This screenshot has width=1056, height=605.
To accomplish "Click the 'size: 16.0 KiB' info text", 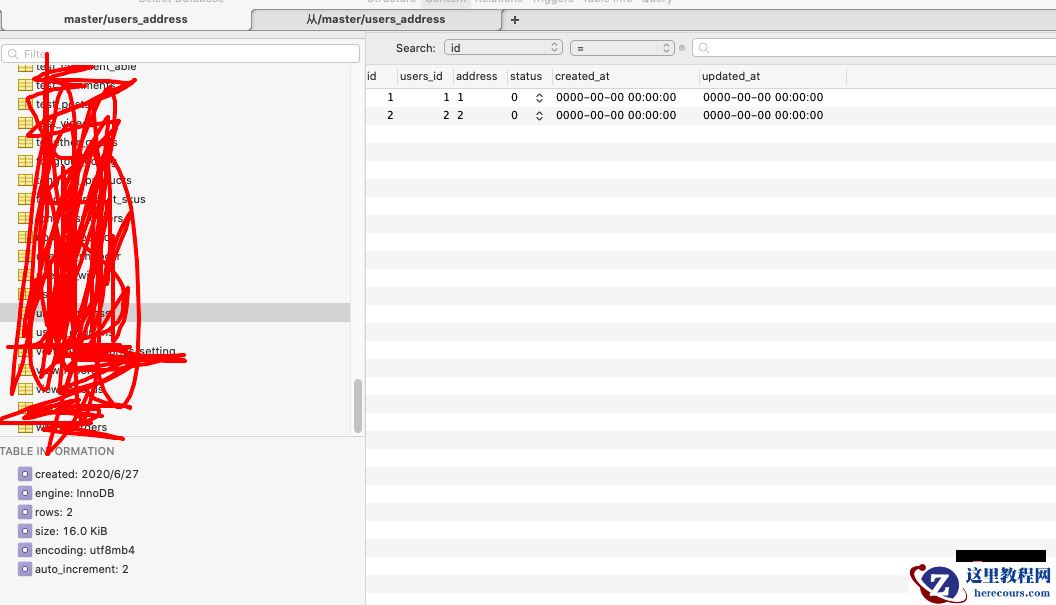I will [71, 531].
